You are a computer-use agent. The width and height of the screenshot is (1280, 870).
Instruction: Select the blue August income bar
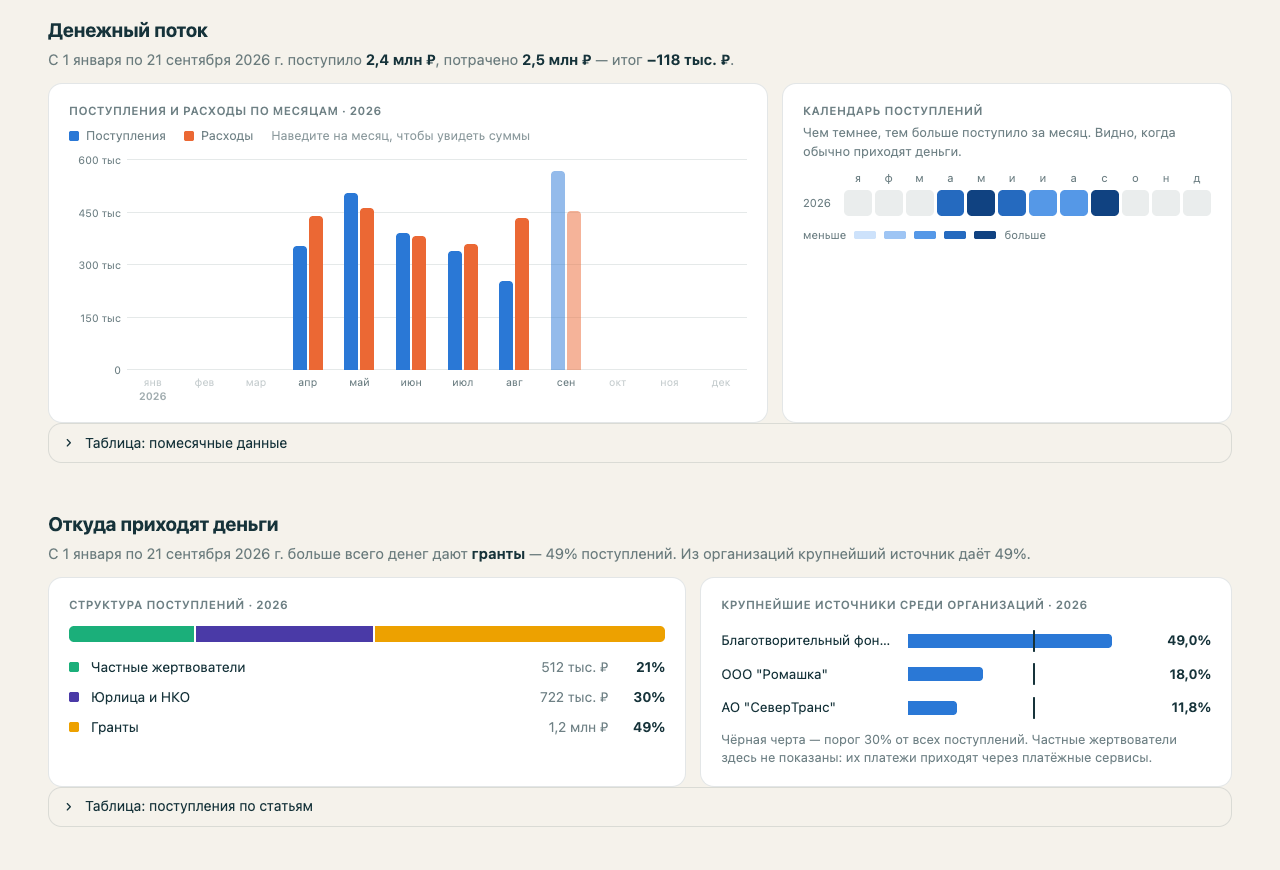point(506,326)
